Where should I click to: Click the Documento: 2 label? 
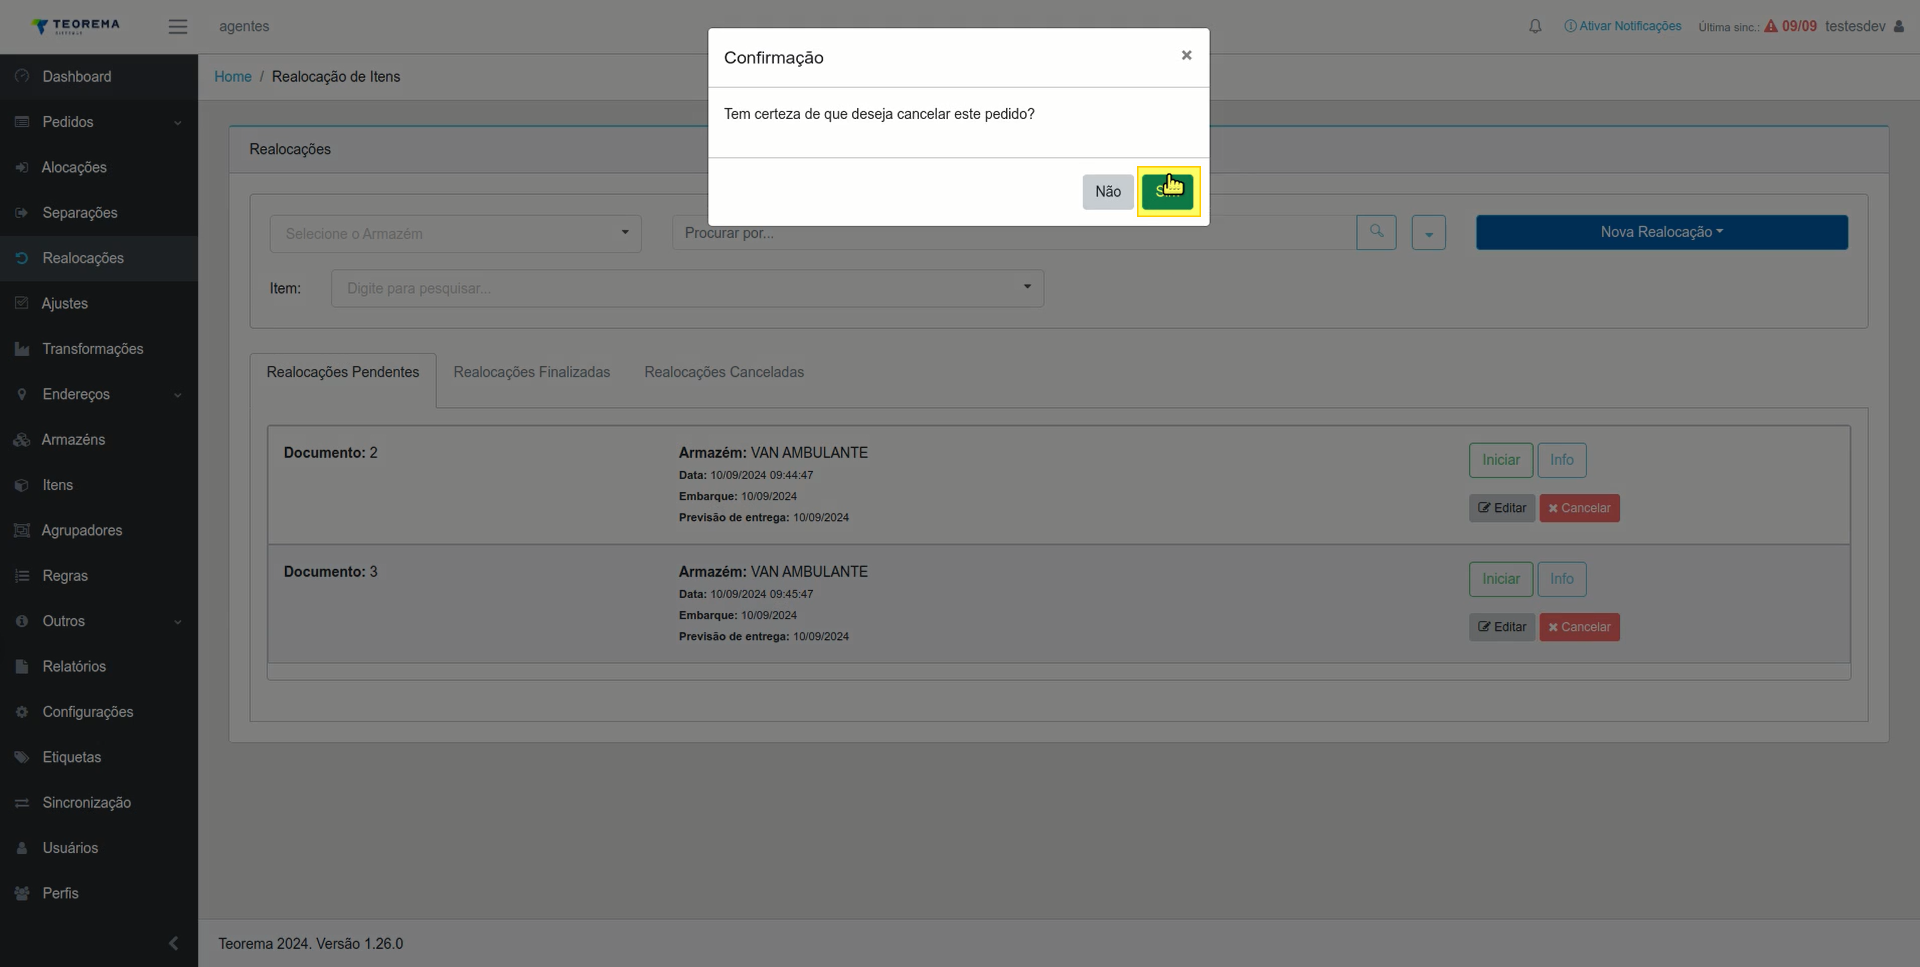(330, 453)
